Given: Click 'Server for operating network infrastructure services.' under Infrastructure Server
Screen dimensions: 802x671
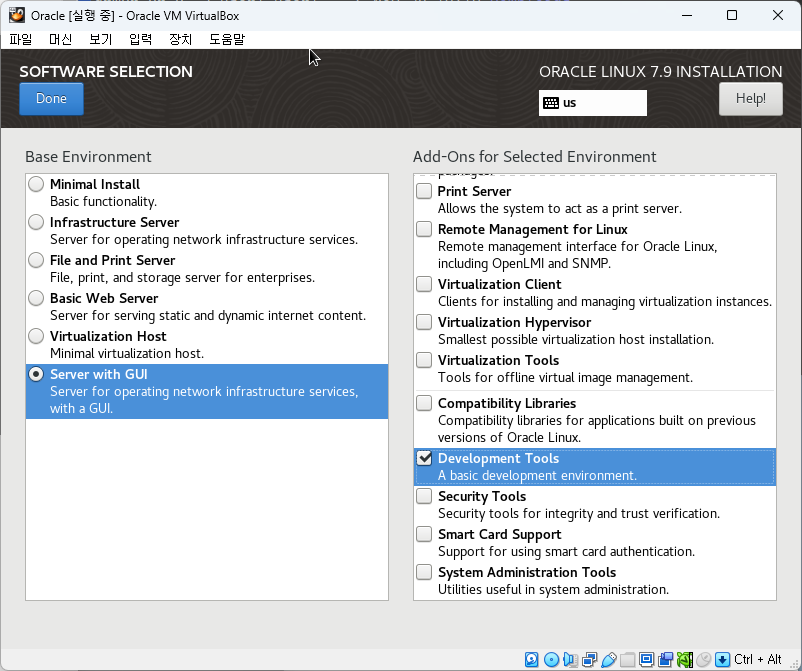Looking at the screenshot, I should coord(204,239).
